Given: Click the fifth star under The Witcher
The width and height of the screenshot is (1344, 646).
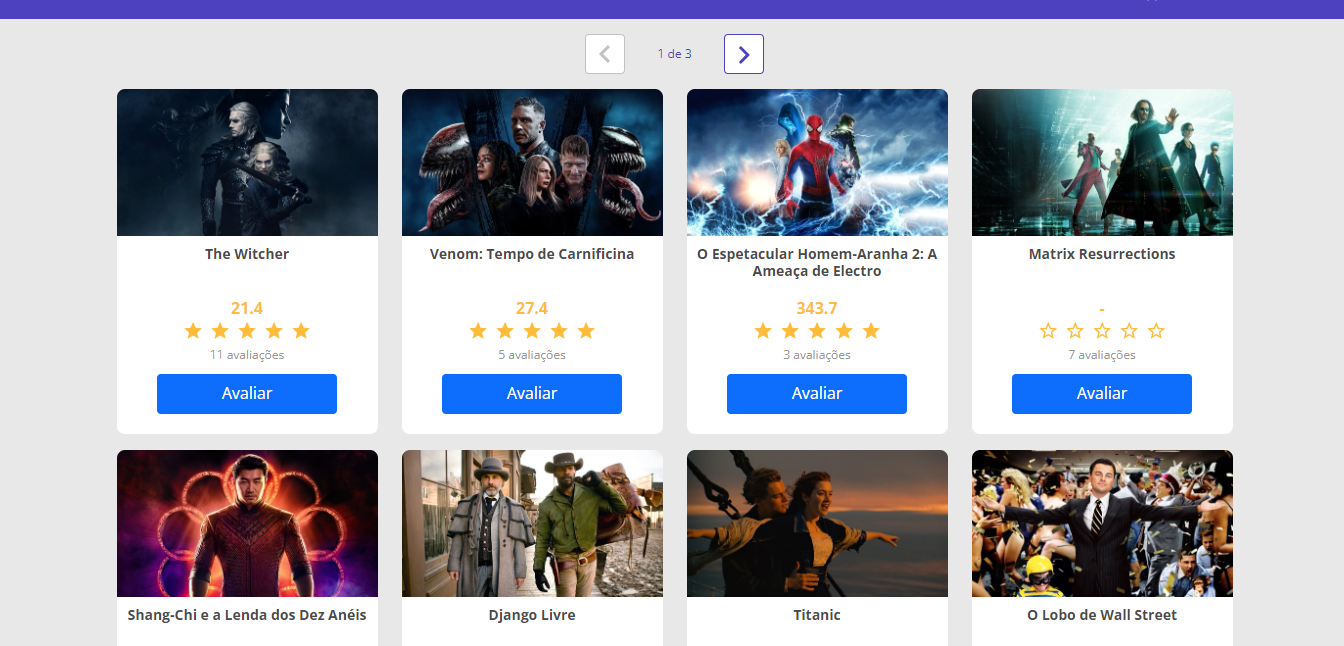Looking at the screenshot, I should 301,331.
